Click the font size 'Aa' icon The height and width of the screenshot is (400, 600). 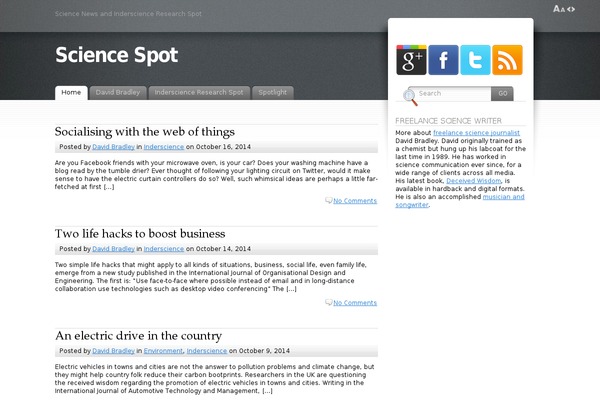558,9
